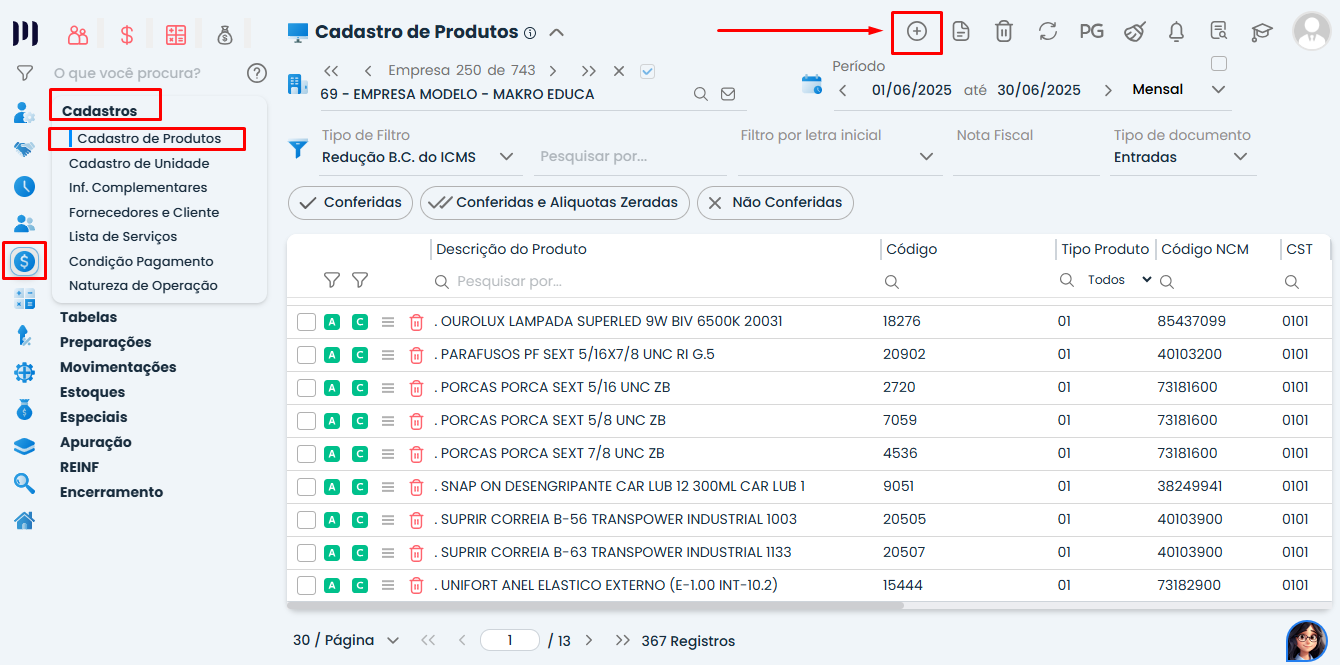This screenshot has width=1340, height=665.
Task: Select the dollar sign icon in the left sidebar
Action: coord(24,261)
